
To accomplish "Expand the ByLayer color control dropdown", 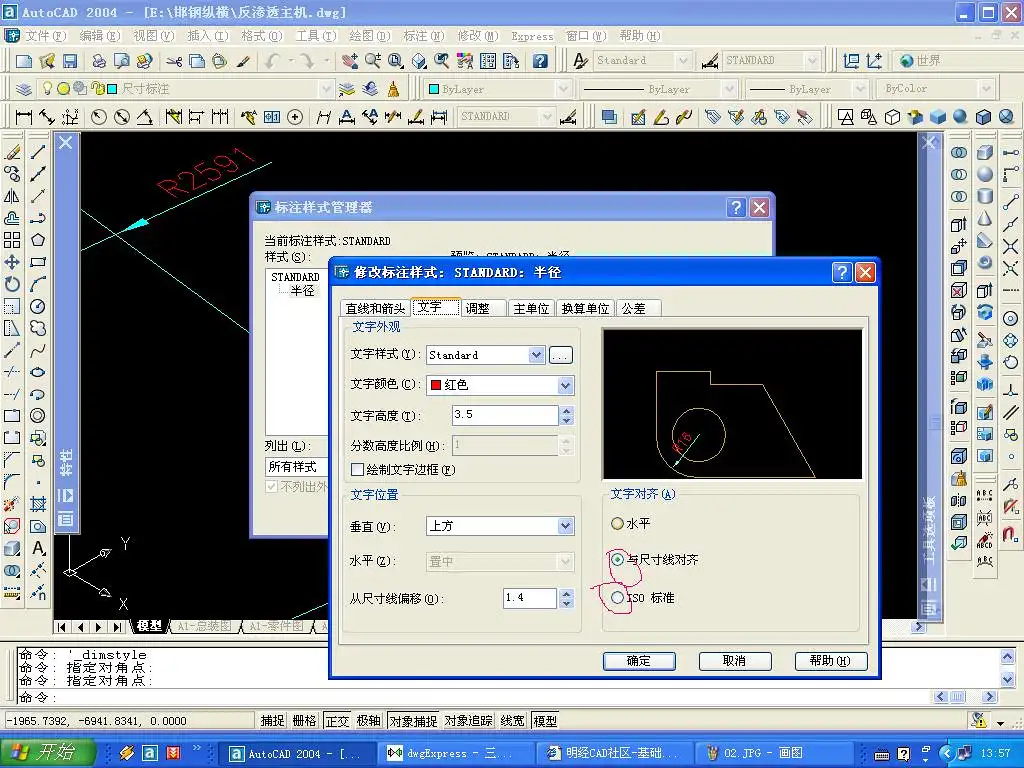I will (x=563, y=89).
